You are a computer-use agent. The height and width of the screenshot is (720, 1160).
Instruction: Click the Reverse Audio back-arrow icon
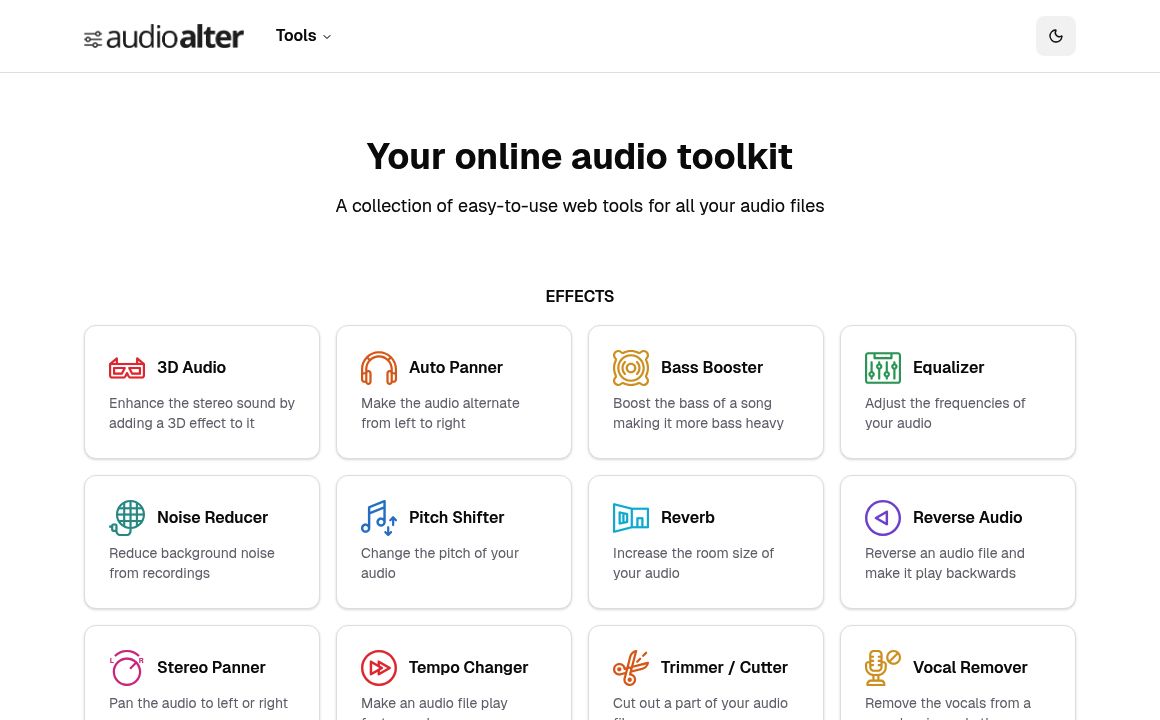[x=883, y=518]
